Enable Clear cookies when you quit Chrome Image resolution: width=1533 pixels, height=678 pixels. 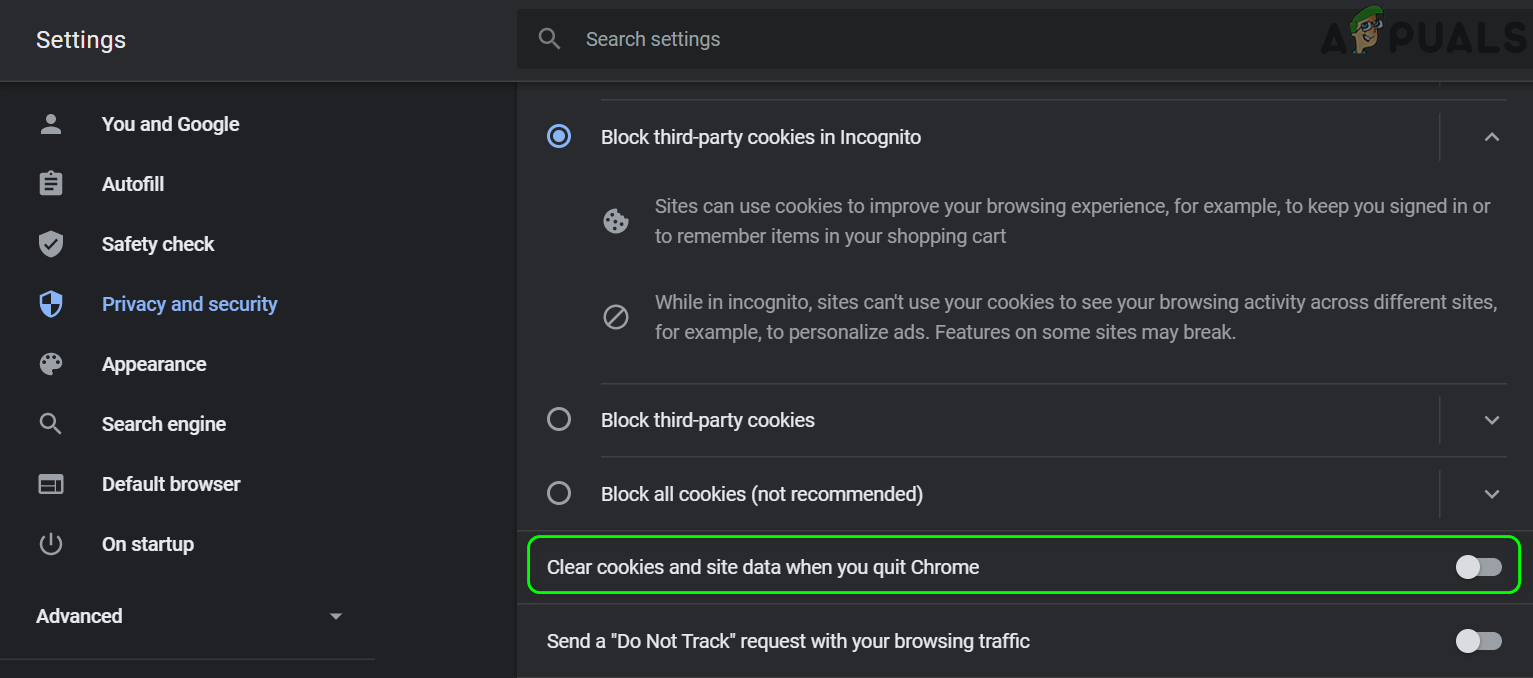(x=1478, y=567)
